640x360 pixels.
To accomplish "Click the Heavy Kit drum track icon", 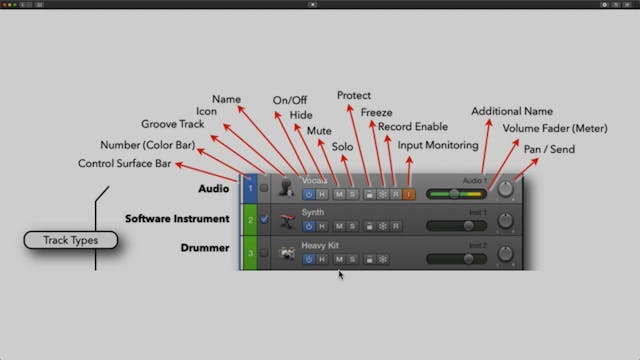I will tap(287, 253).
